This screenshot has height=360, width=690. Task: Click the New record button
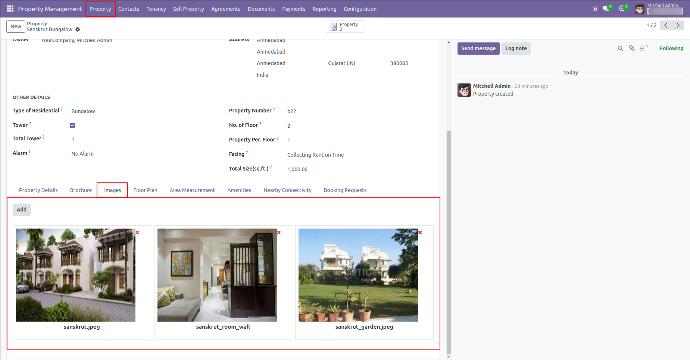click(15, 26)
